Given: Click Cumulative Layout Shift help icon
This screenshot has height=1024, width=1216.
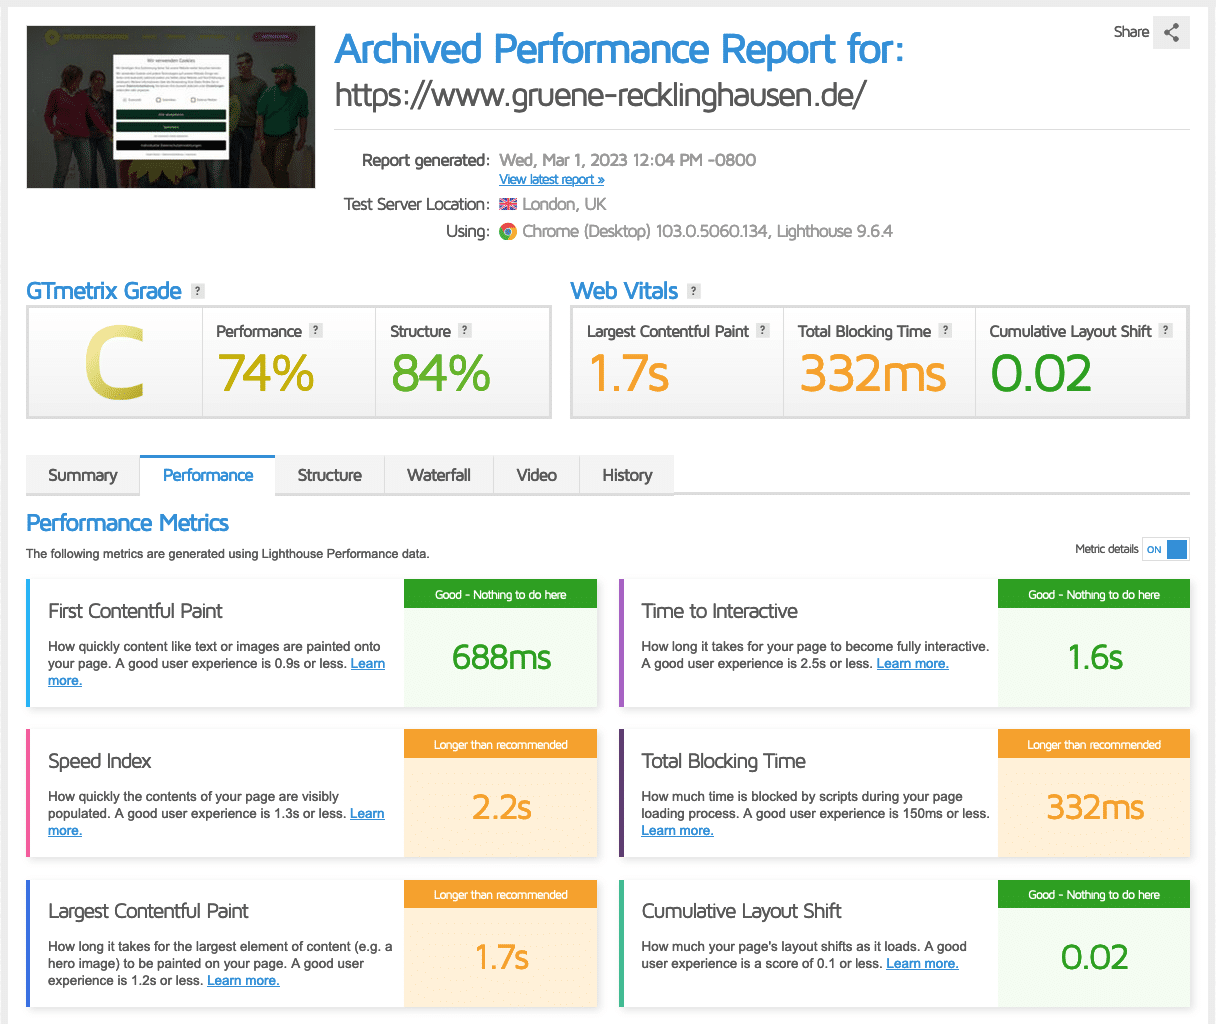Looking at the screenshot, I should [1166, 331].
